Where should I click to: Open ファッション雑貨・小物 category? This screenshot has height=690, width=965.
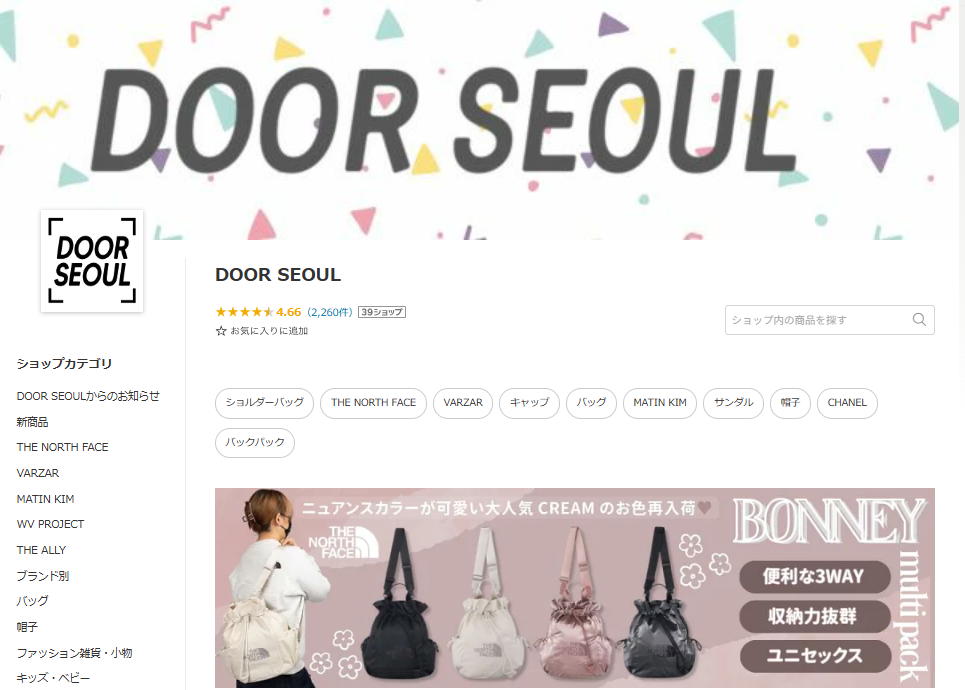pos(74,652)
